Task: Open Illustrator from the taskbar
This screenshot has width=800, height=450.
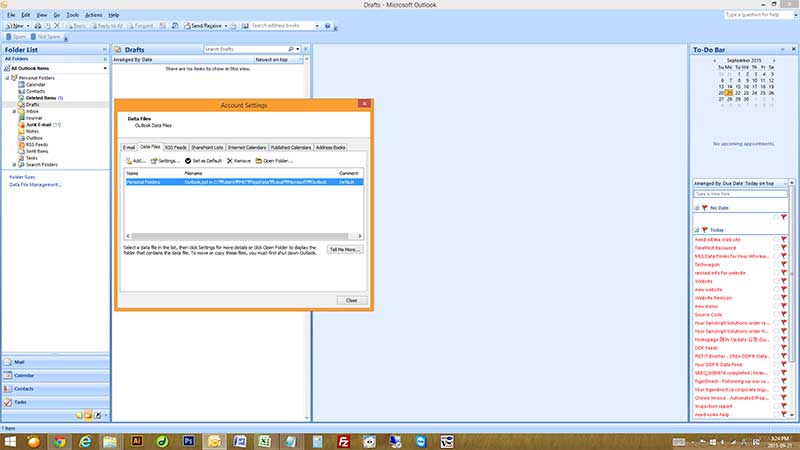Action: [x=137, y=441]
